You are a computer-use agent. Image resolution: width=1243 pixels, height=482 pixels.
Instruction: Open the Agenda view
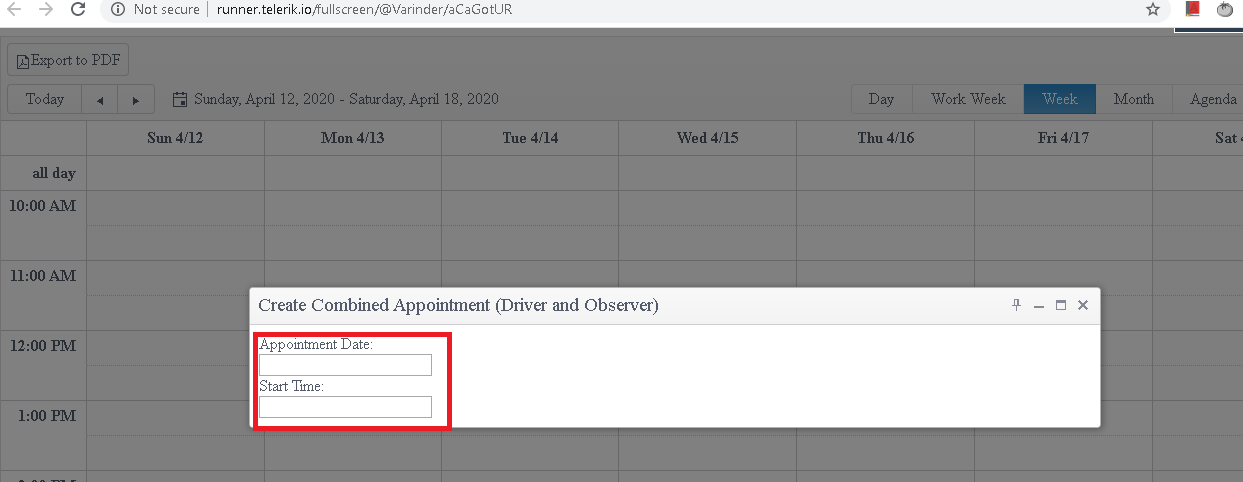(1212, 99)
